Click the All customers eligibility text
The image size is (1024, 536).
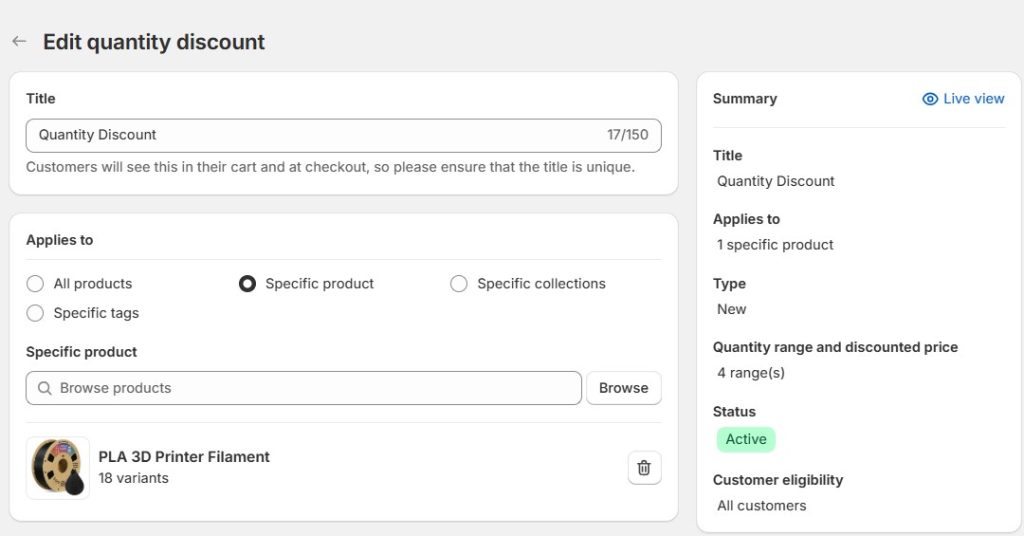tap(761, 506)
